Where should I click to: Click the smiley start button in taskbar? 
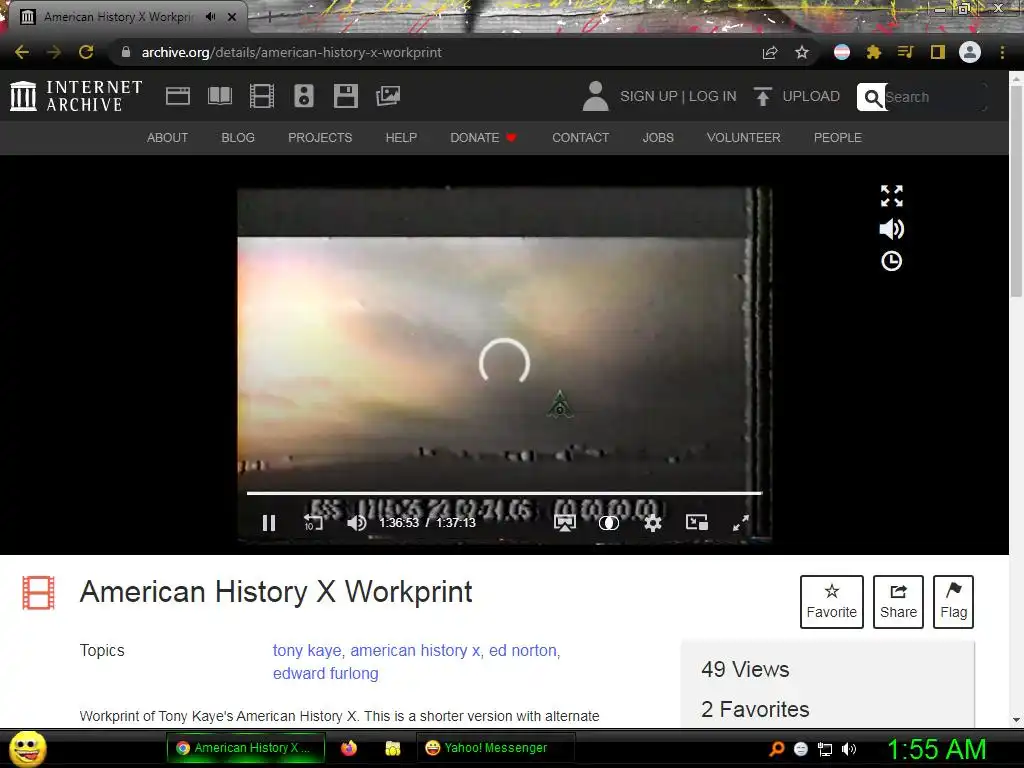tap(28, 749)
